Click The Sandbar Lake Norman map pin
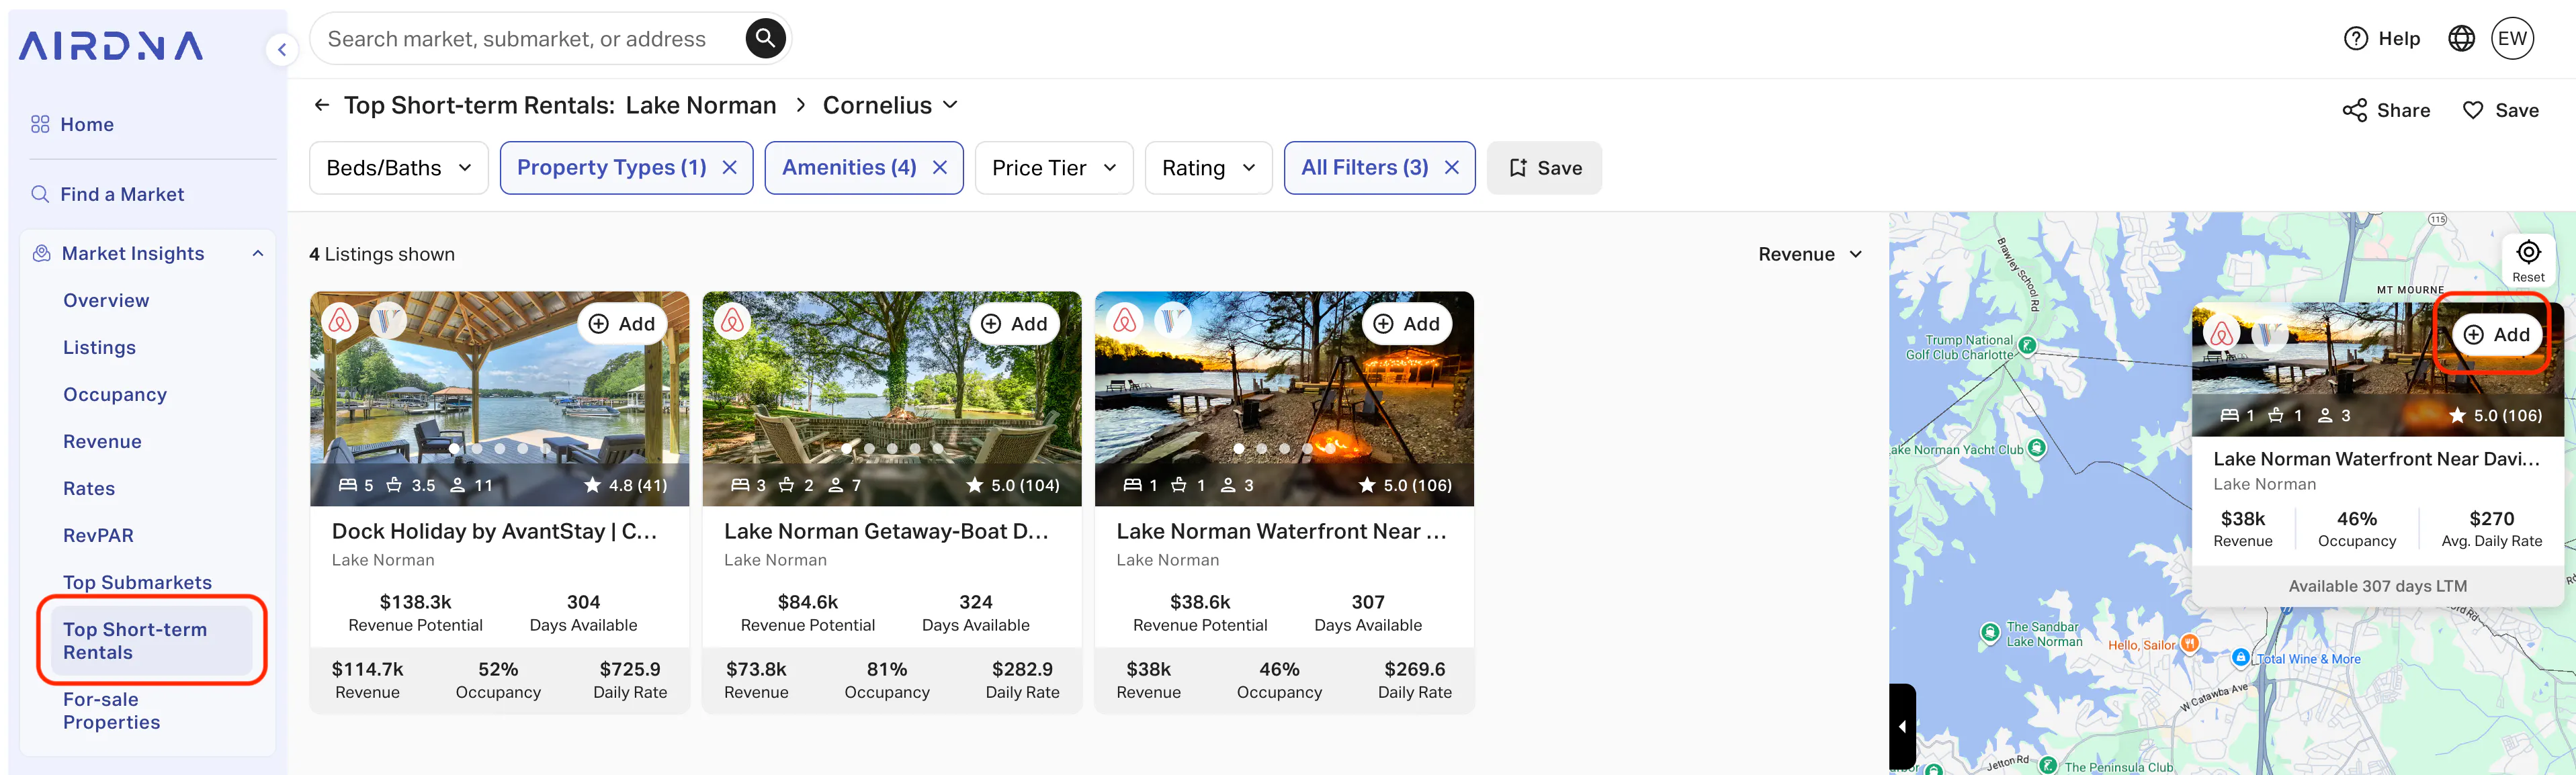2576x775 pixels. coord(1990,632)
